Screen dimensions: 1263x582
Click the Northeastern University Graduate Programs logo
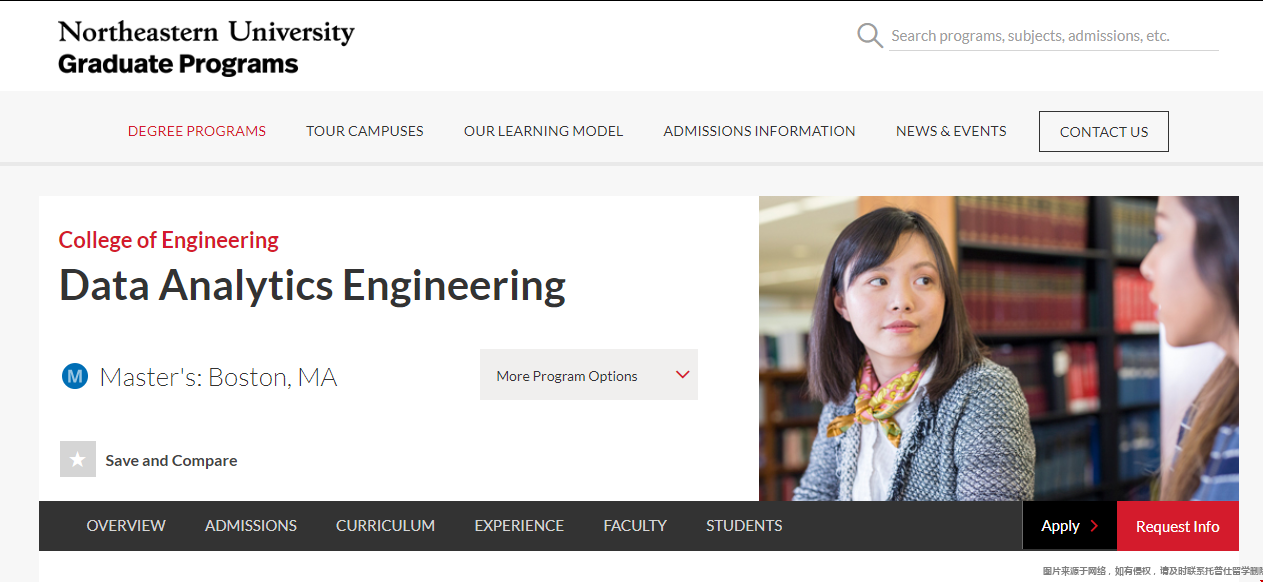tap(206, 47)
